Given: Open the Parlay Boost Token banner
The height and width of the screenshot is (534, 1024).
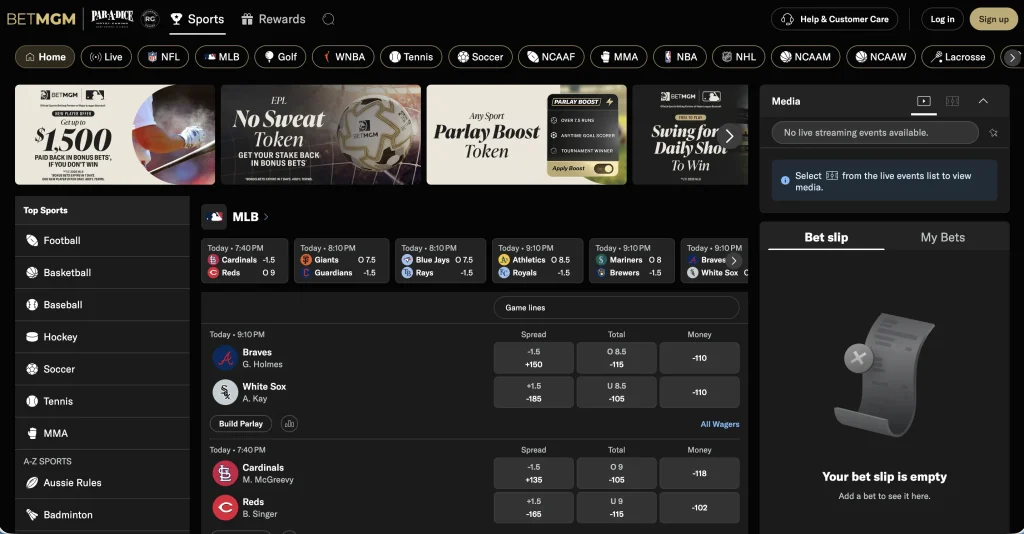Looking at the screenshot, I should [526, 134].
